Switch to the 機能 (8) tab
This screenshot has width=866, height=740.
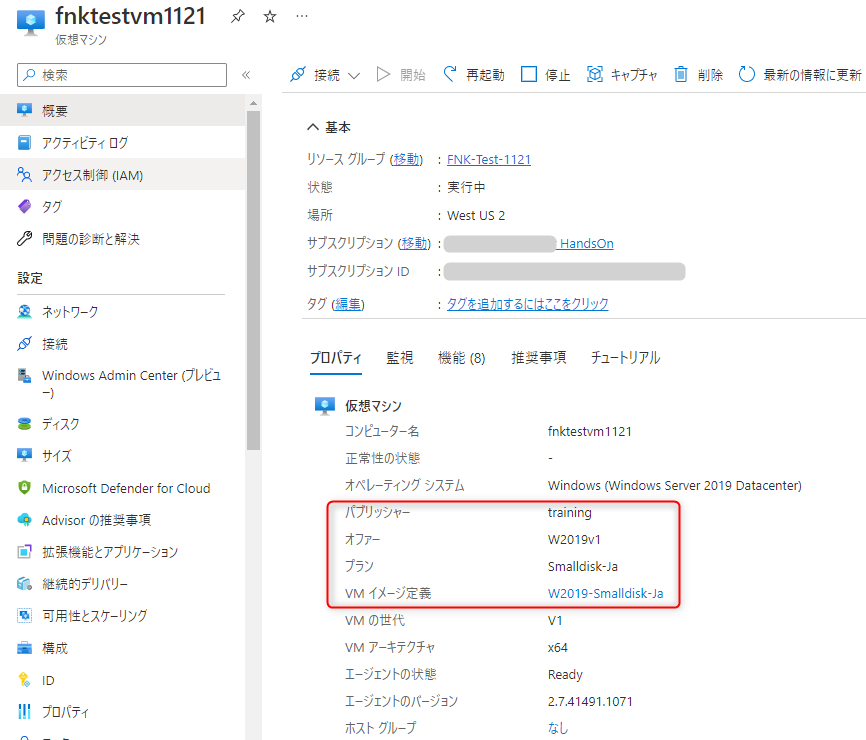pyautogui.click(x=462, y=358)
